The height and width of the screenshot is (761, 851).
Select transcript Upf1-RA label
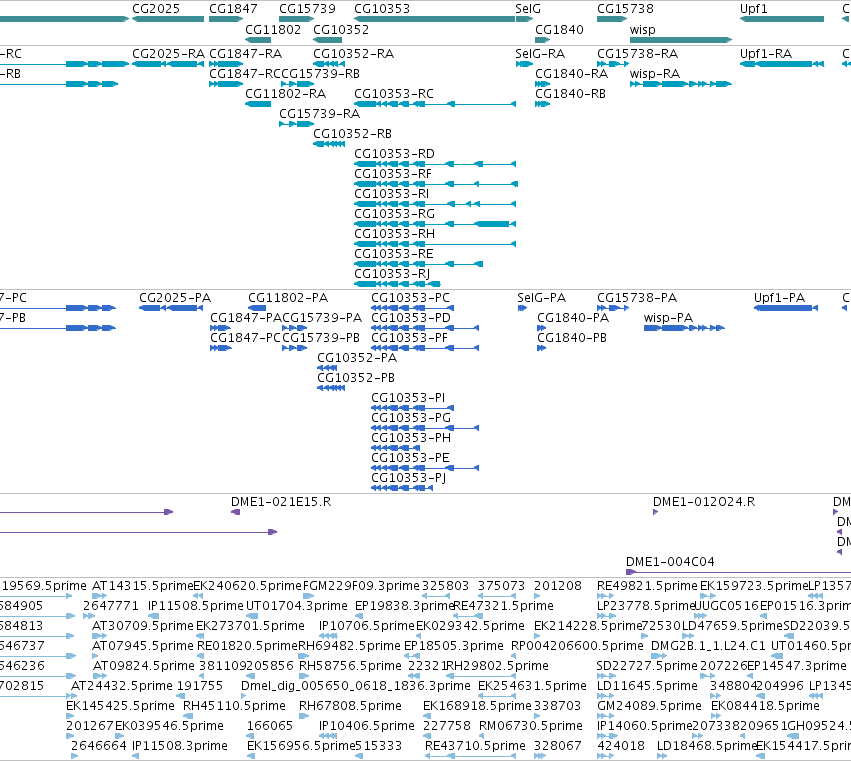[x=766, y=54]
